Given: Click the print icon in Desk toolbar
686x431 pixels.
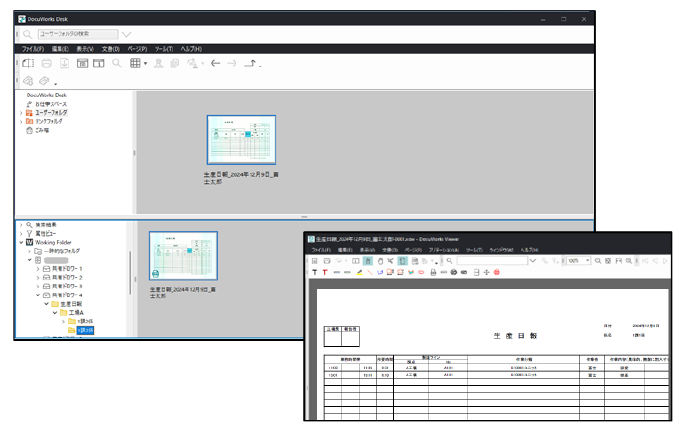Looking at the screenshot, I should click(46, 64).
